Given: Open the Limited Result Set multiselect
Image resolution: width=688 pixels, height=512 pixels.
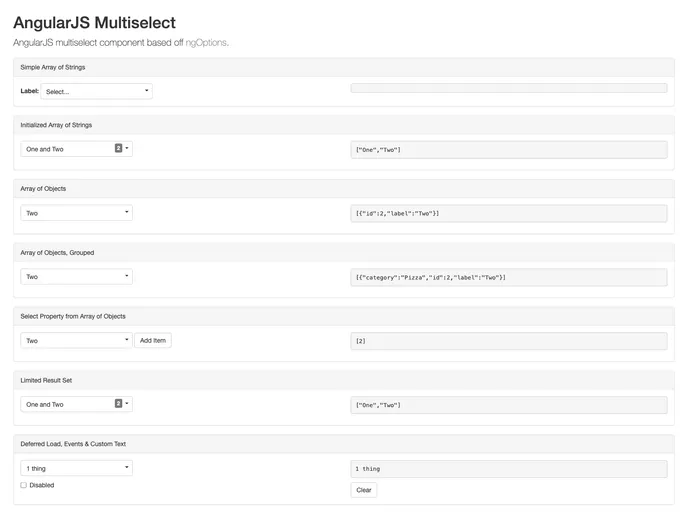Looking at the screenshot, I should click(x=76, y=404).
